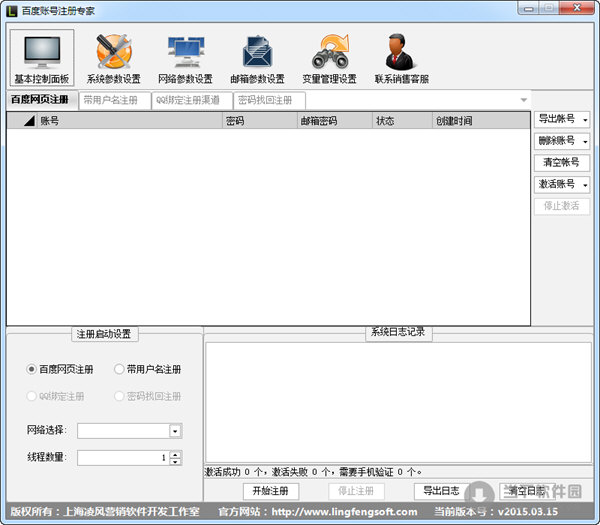Click the 清空账号 button
The image size is (600, 525).
[562, 163]
